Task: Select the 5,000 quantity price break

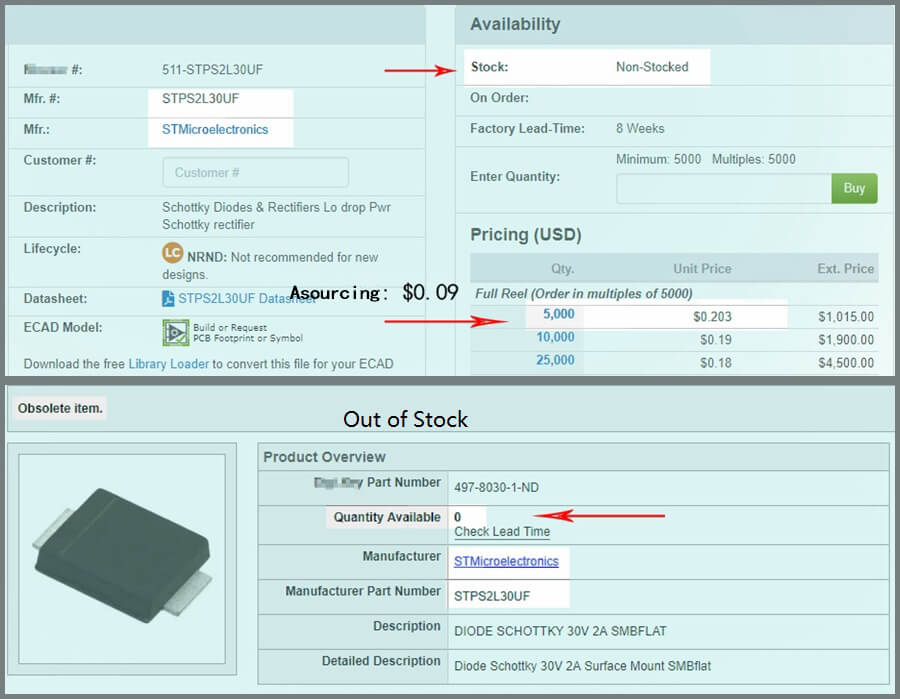Action: pos(558,314)
